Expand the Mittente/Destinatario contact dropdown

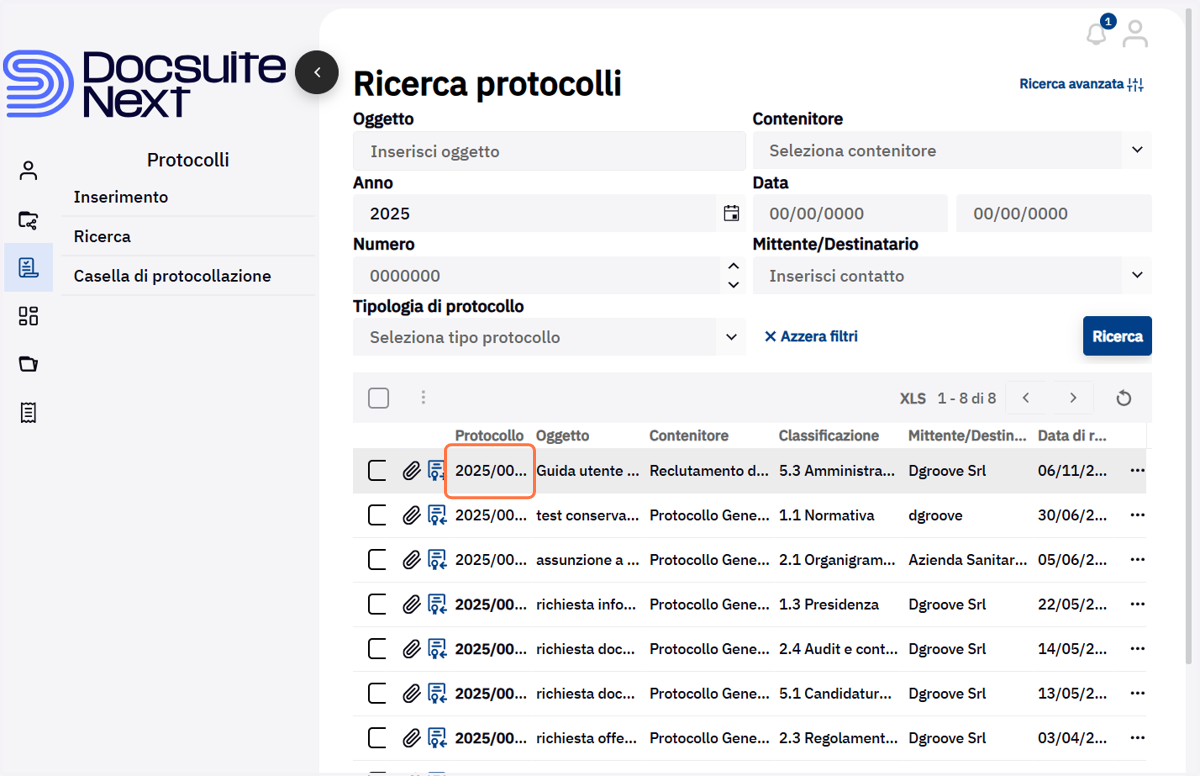pyautogui.click(x=1137, y=275)
